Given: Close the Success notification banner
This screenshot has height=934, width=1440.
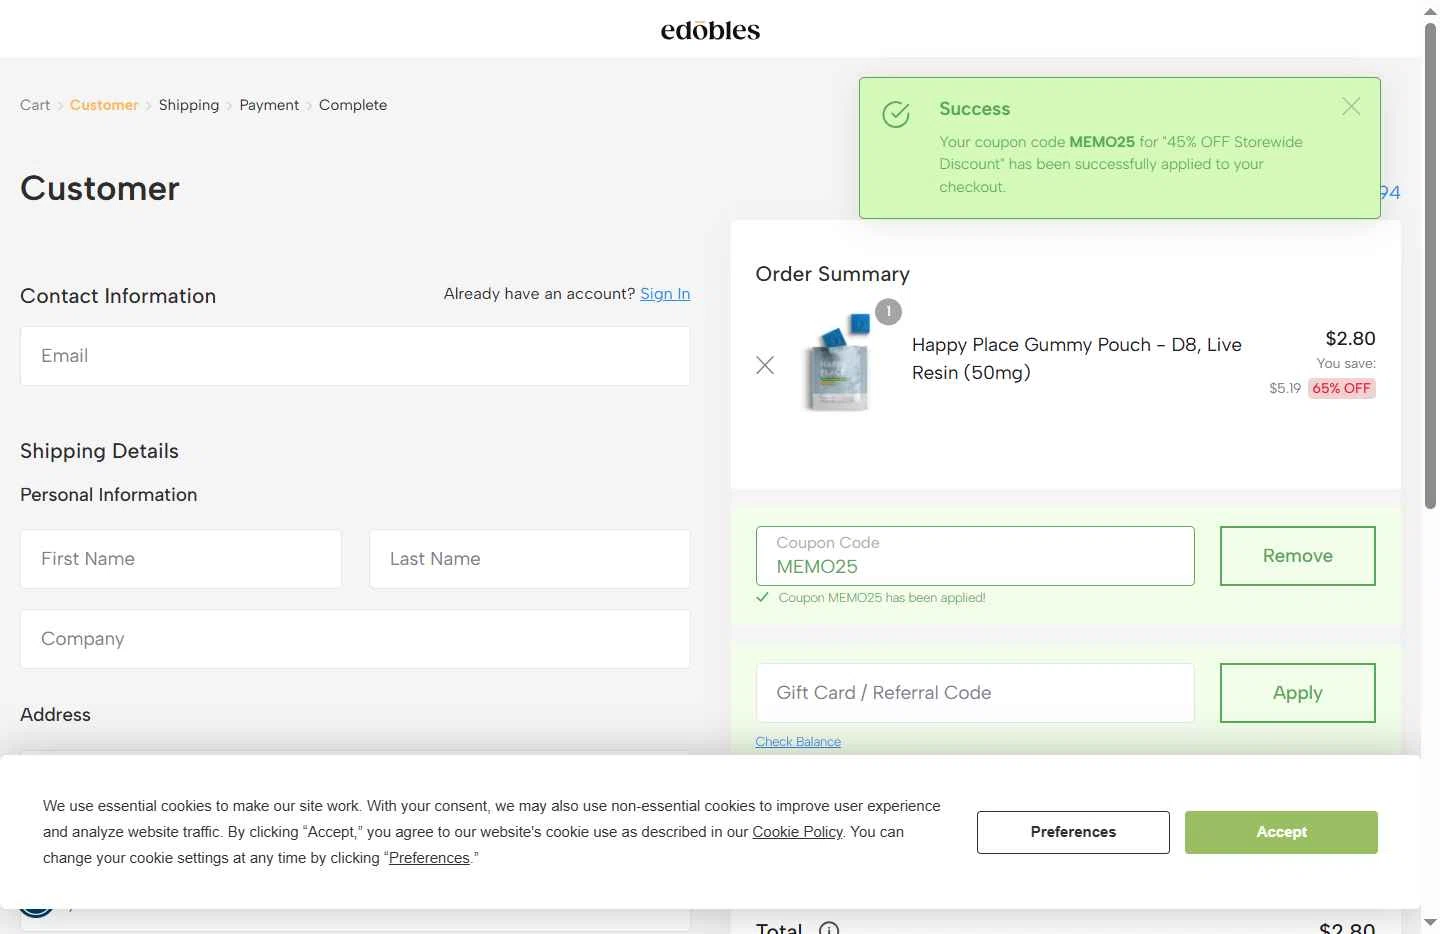Looking at the screenshot, I should tap(1351, 106).
